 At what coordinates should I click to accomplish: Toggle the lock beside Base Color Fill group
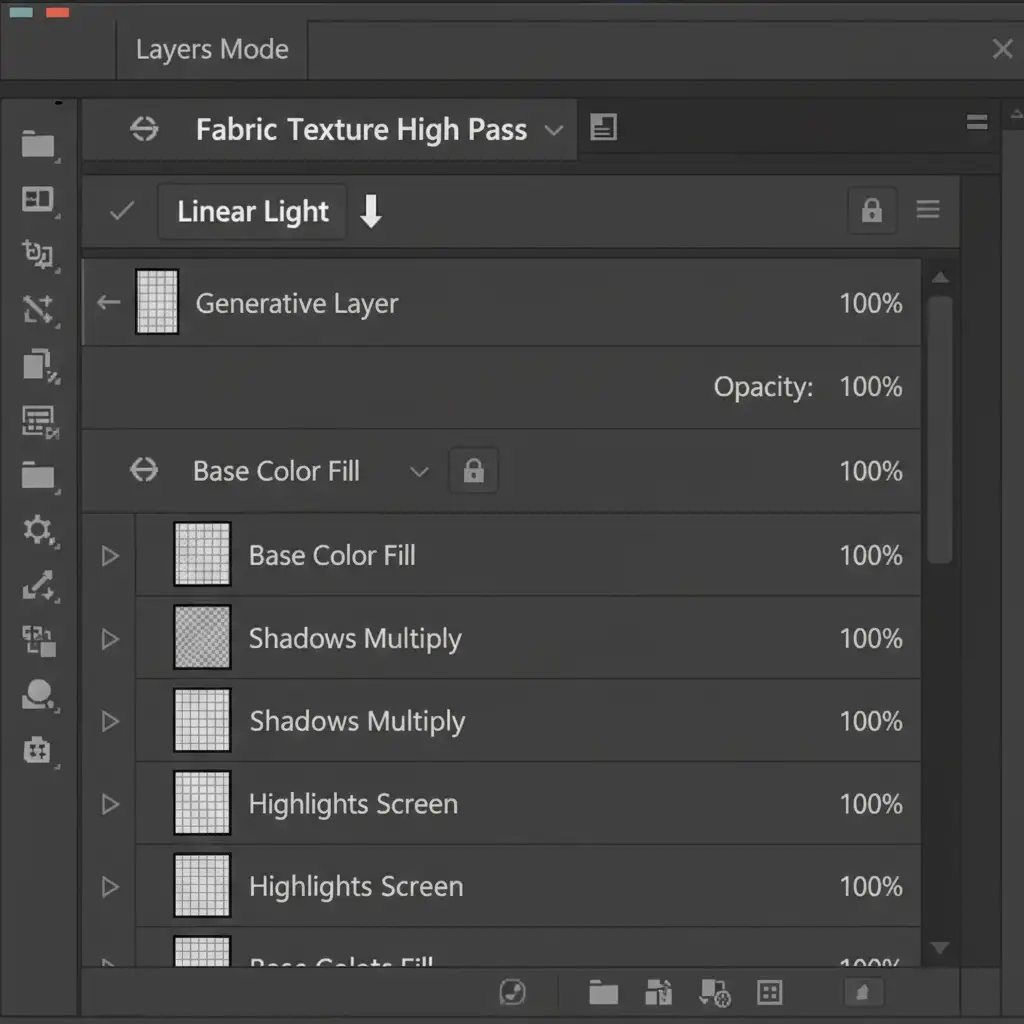pos(474,471)
